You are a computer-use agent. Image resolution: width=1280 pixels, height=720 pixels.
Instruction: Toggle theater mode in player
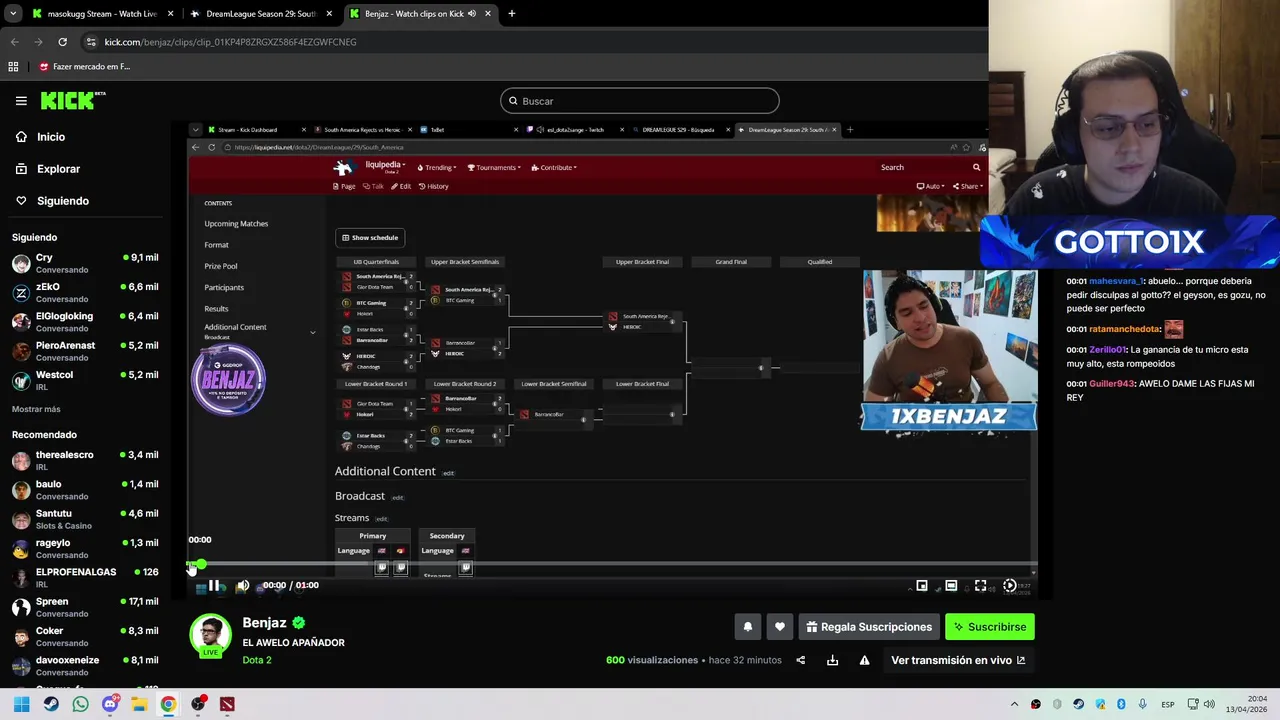[951, 586]
